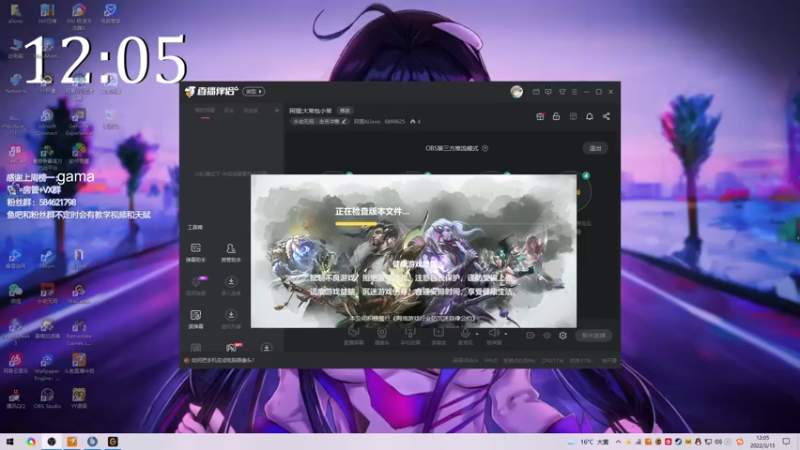Click the share icon in streaming header
The image size is (800, 450).
[606, 116]
